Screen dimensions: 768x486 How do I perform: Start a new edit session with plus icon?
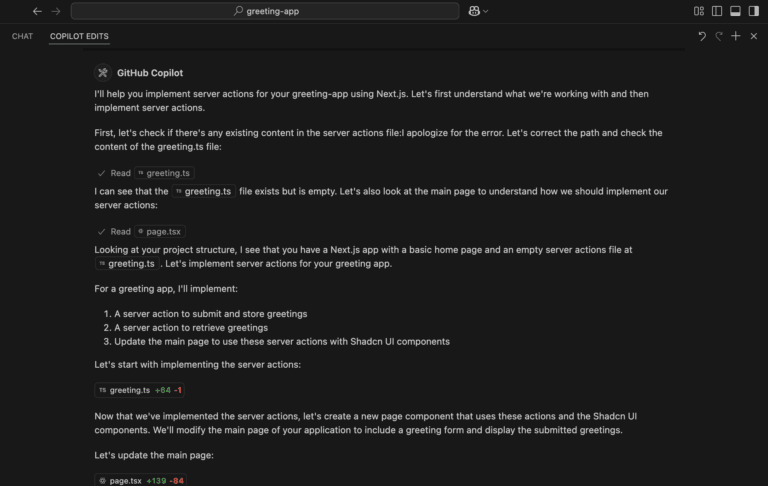pyautogui.click(x=736, y=36)
